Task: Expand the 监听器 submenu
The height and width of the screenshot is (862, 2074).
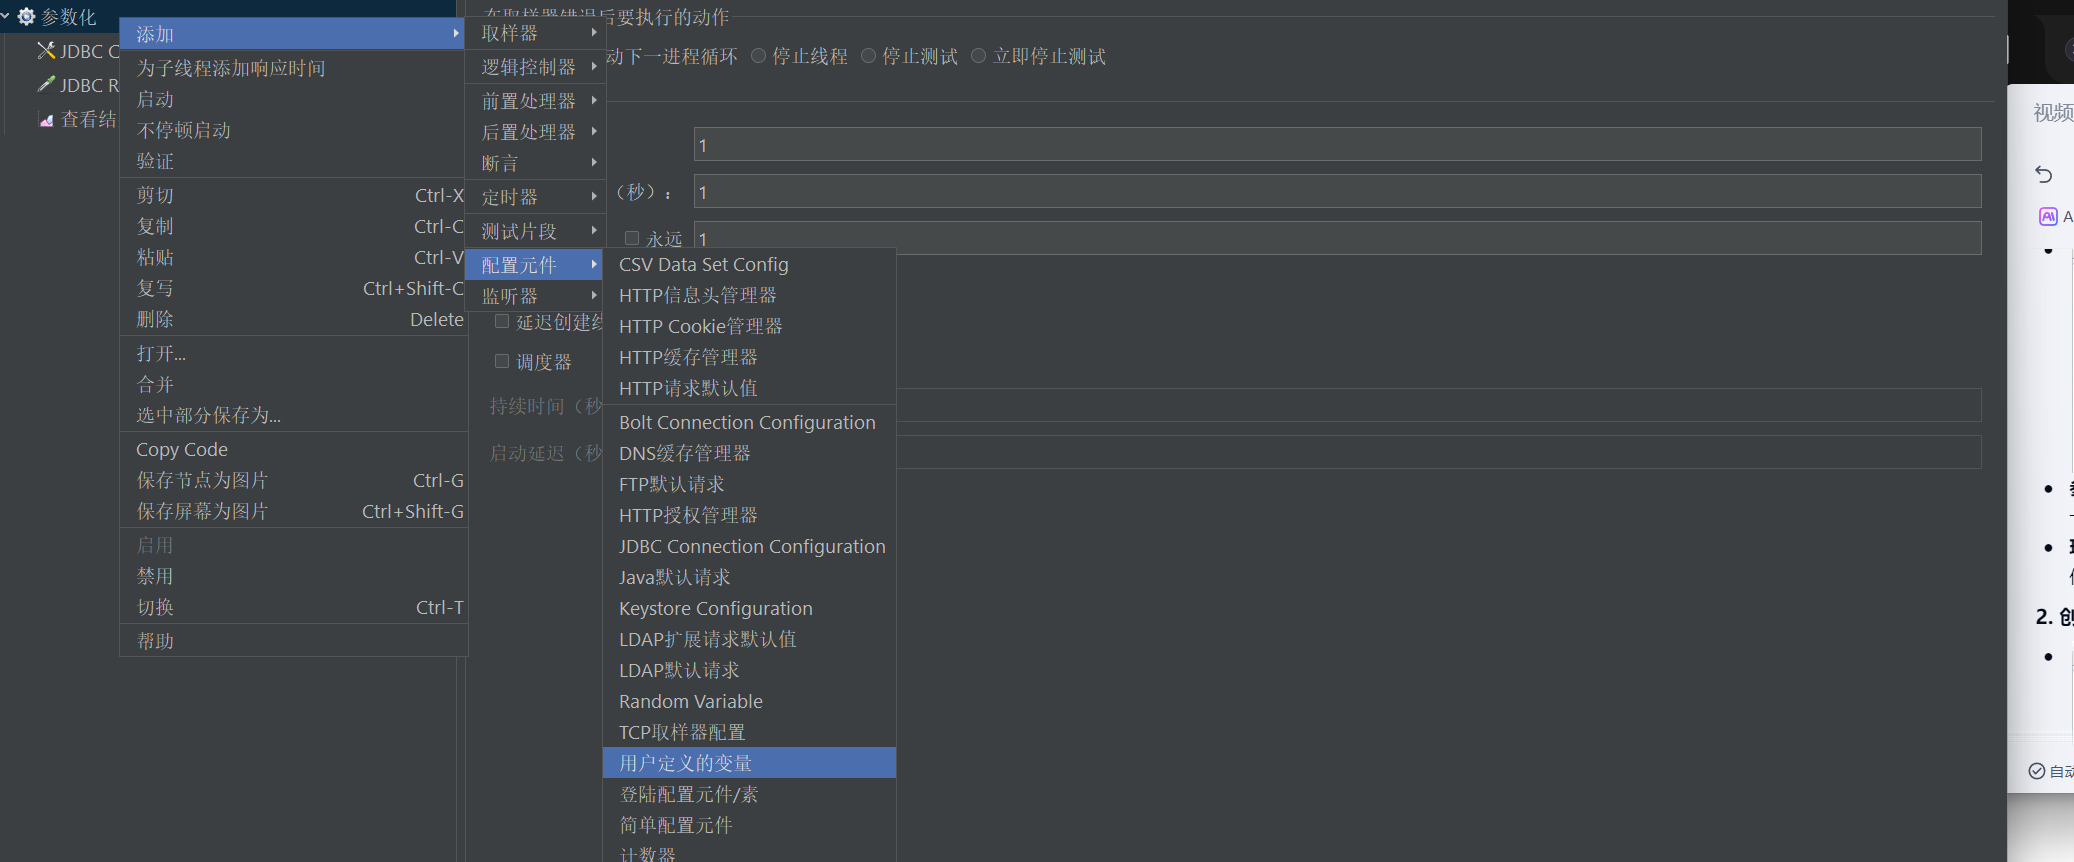Action: 536,296
